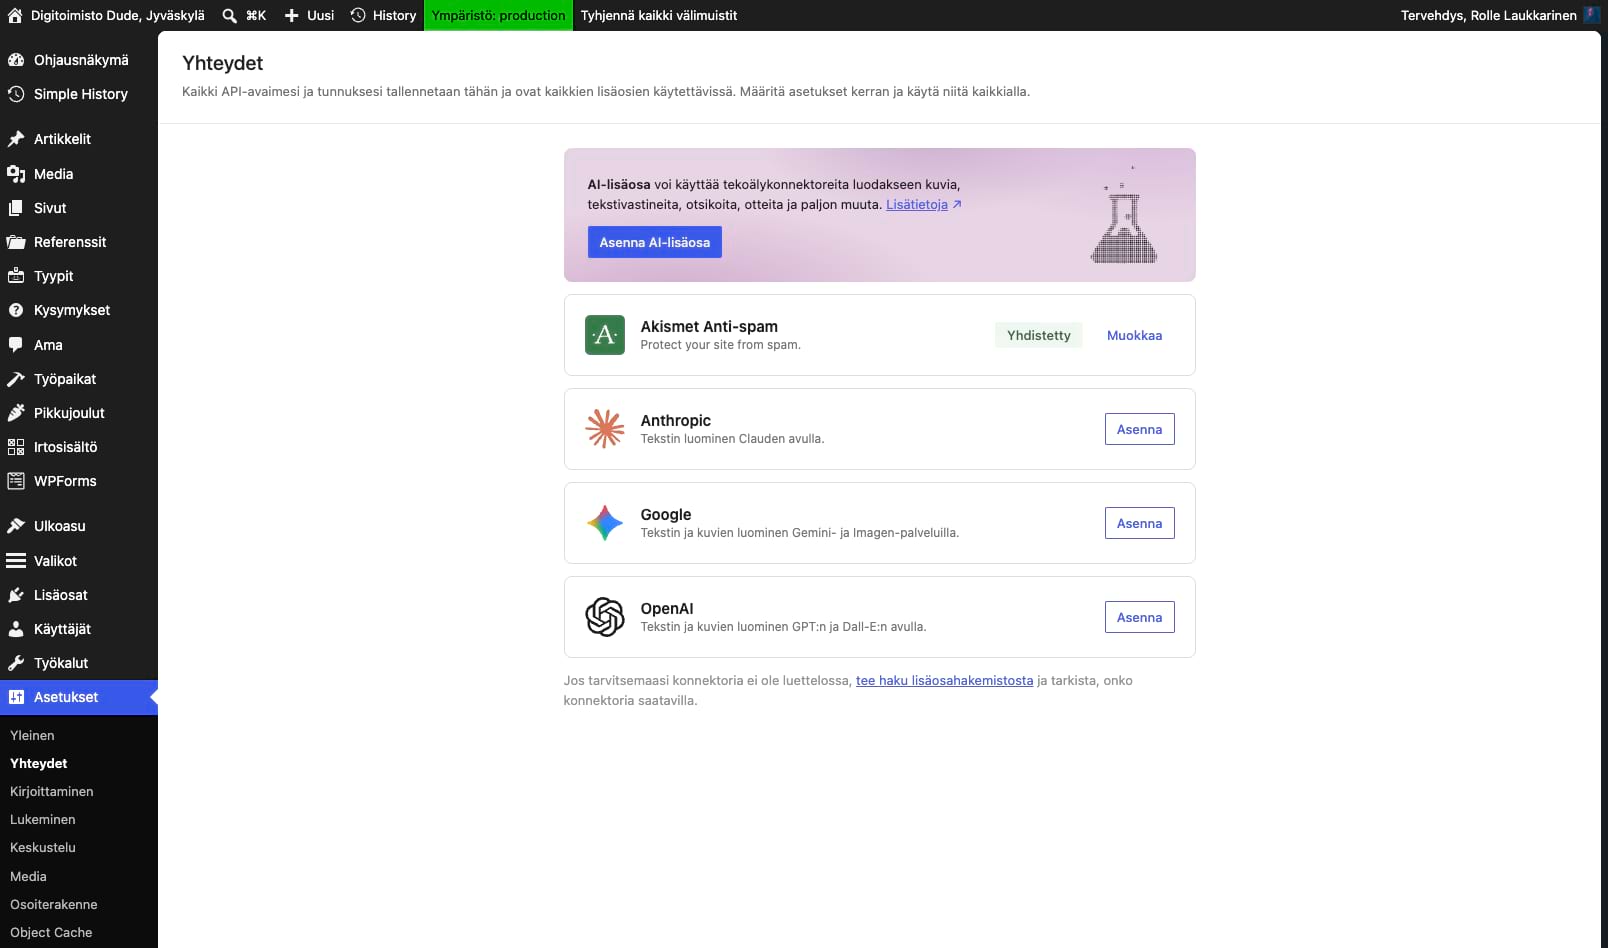Viewport: 1608px width, 948px height.
Task: Click the Yhteydet page heading
Action: [x=222, y=63]
